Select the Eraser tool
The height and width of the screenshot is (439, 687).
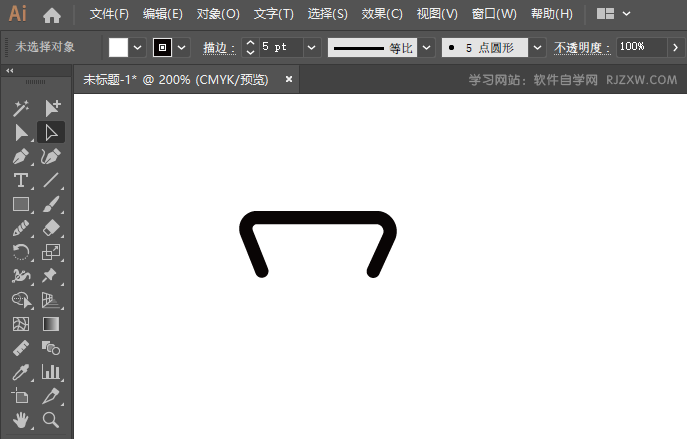coord(51,228)
